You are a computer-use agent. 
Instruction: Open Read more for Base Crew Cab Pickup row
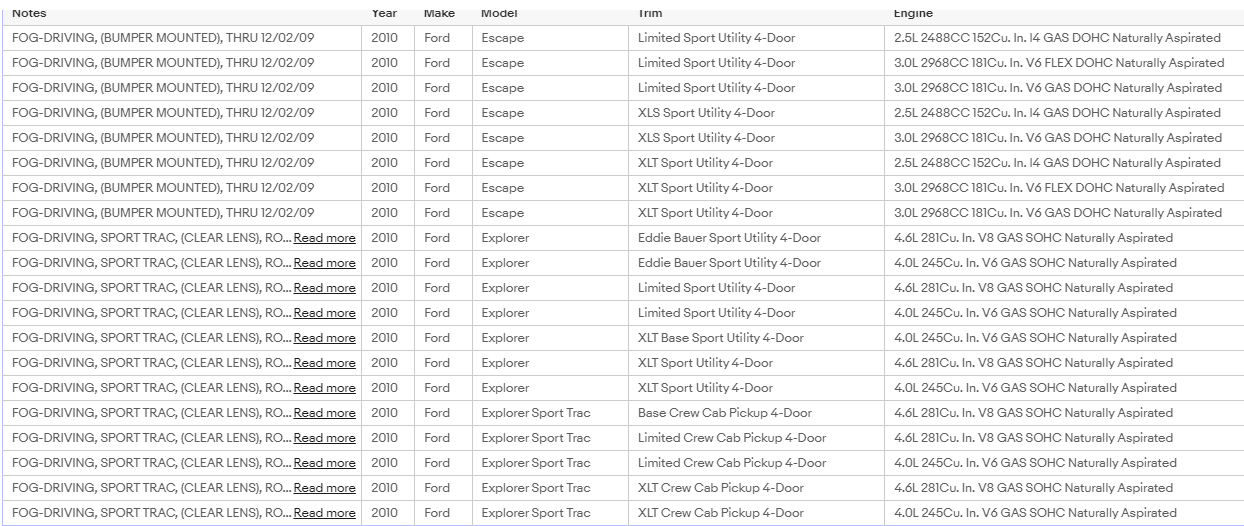[324, 413]
